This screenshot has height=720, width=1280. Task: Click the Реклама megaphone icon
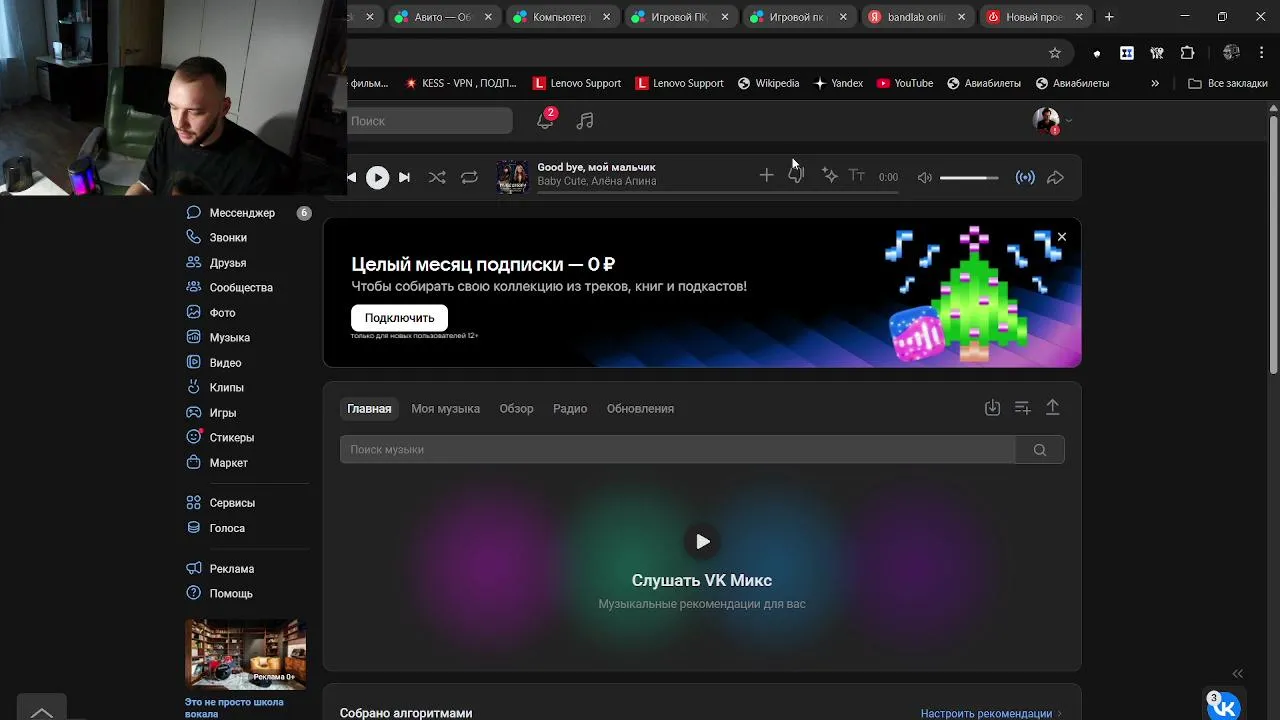(194, 568)
